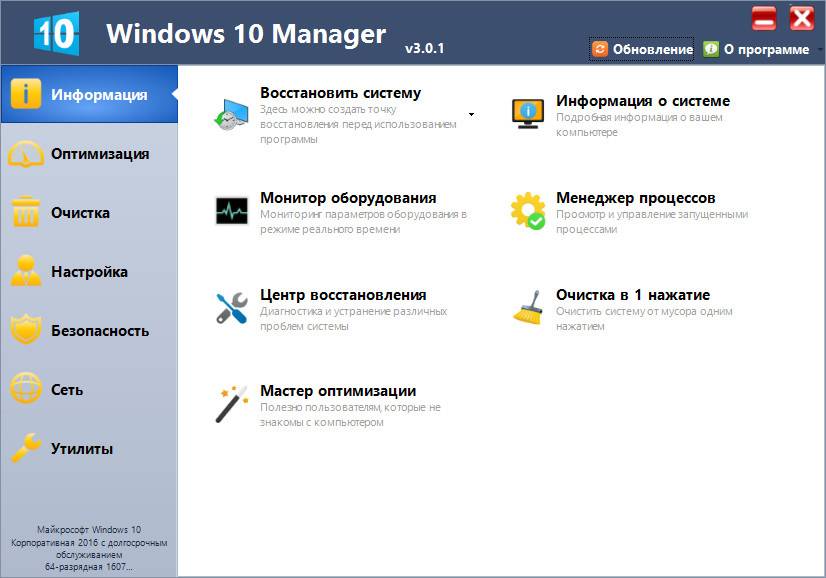Click the Оптимизация gauge icon
Viewport: 826px width, 578px height.
coord(25,153)
